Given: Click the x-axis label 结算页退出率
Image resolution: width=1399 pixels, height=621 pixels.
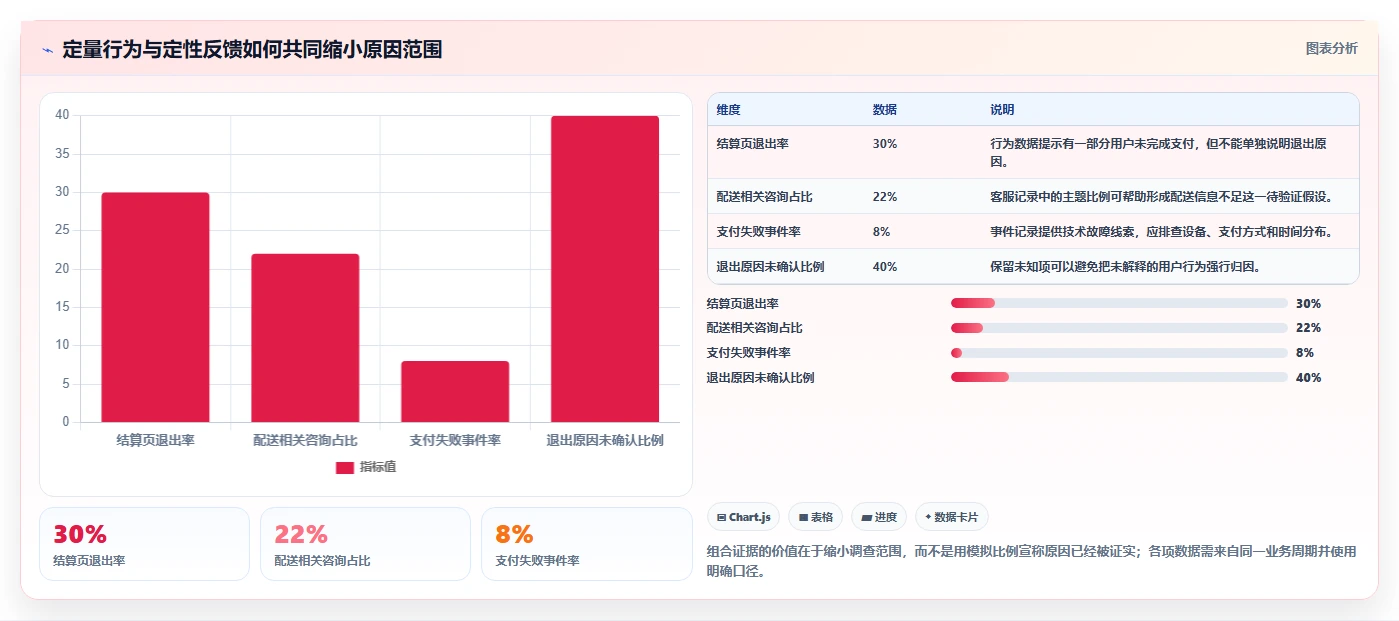Looking at the screenshot, I should coord(155,440).
